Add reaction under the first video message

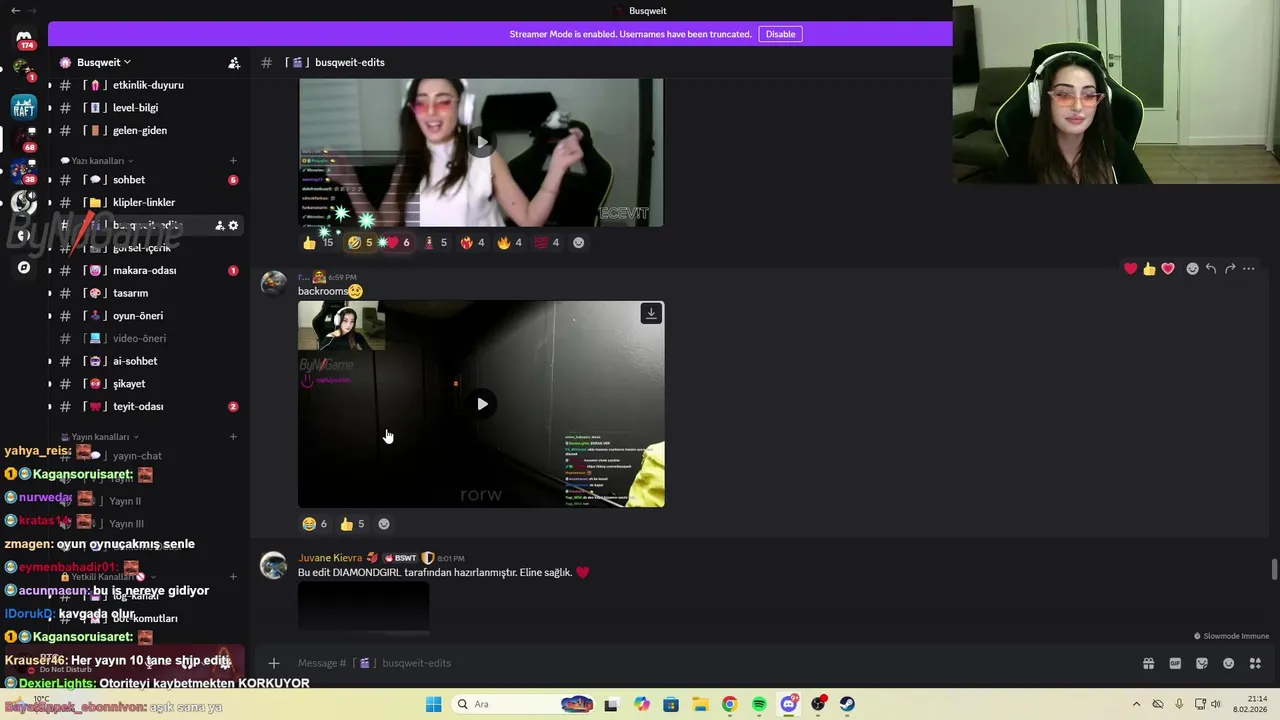click(x=578, y=242)
